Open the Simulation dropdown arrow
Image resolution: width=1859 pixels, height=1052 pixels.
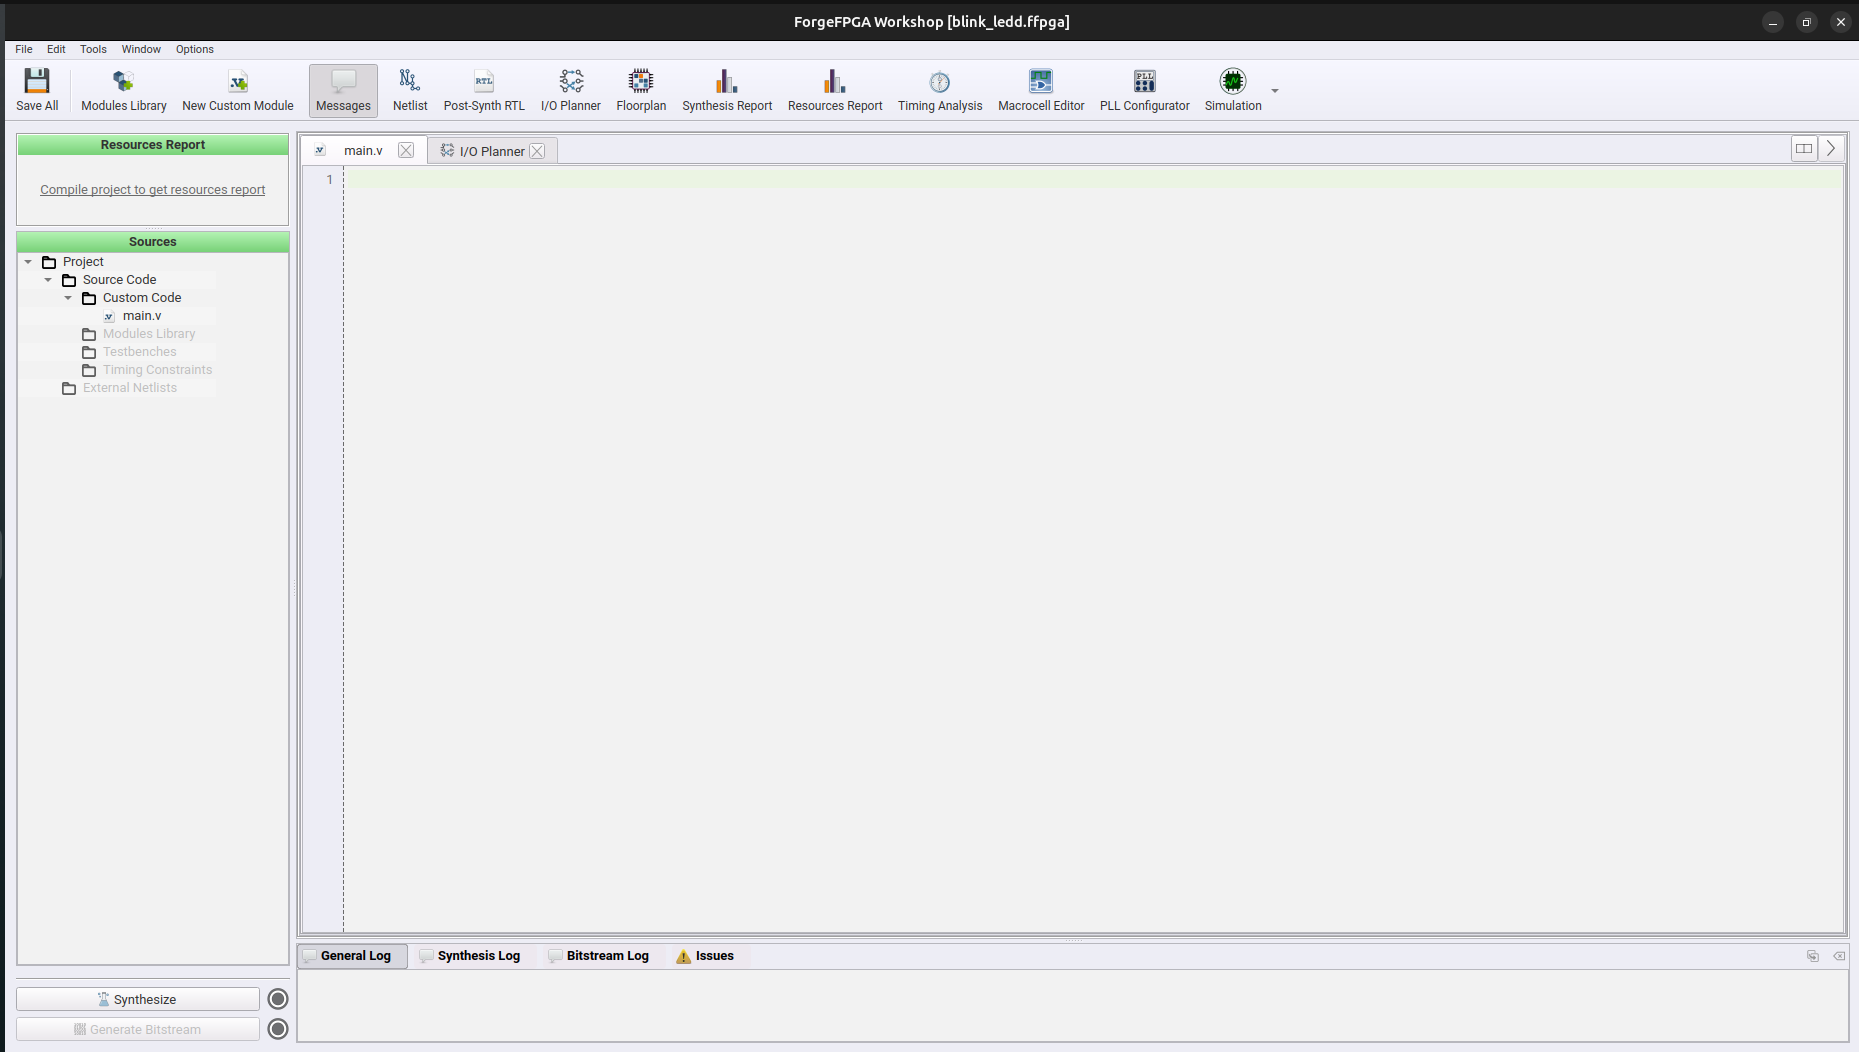tap(1275, 91)
